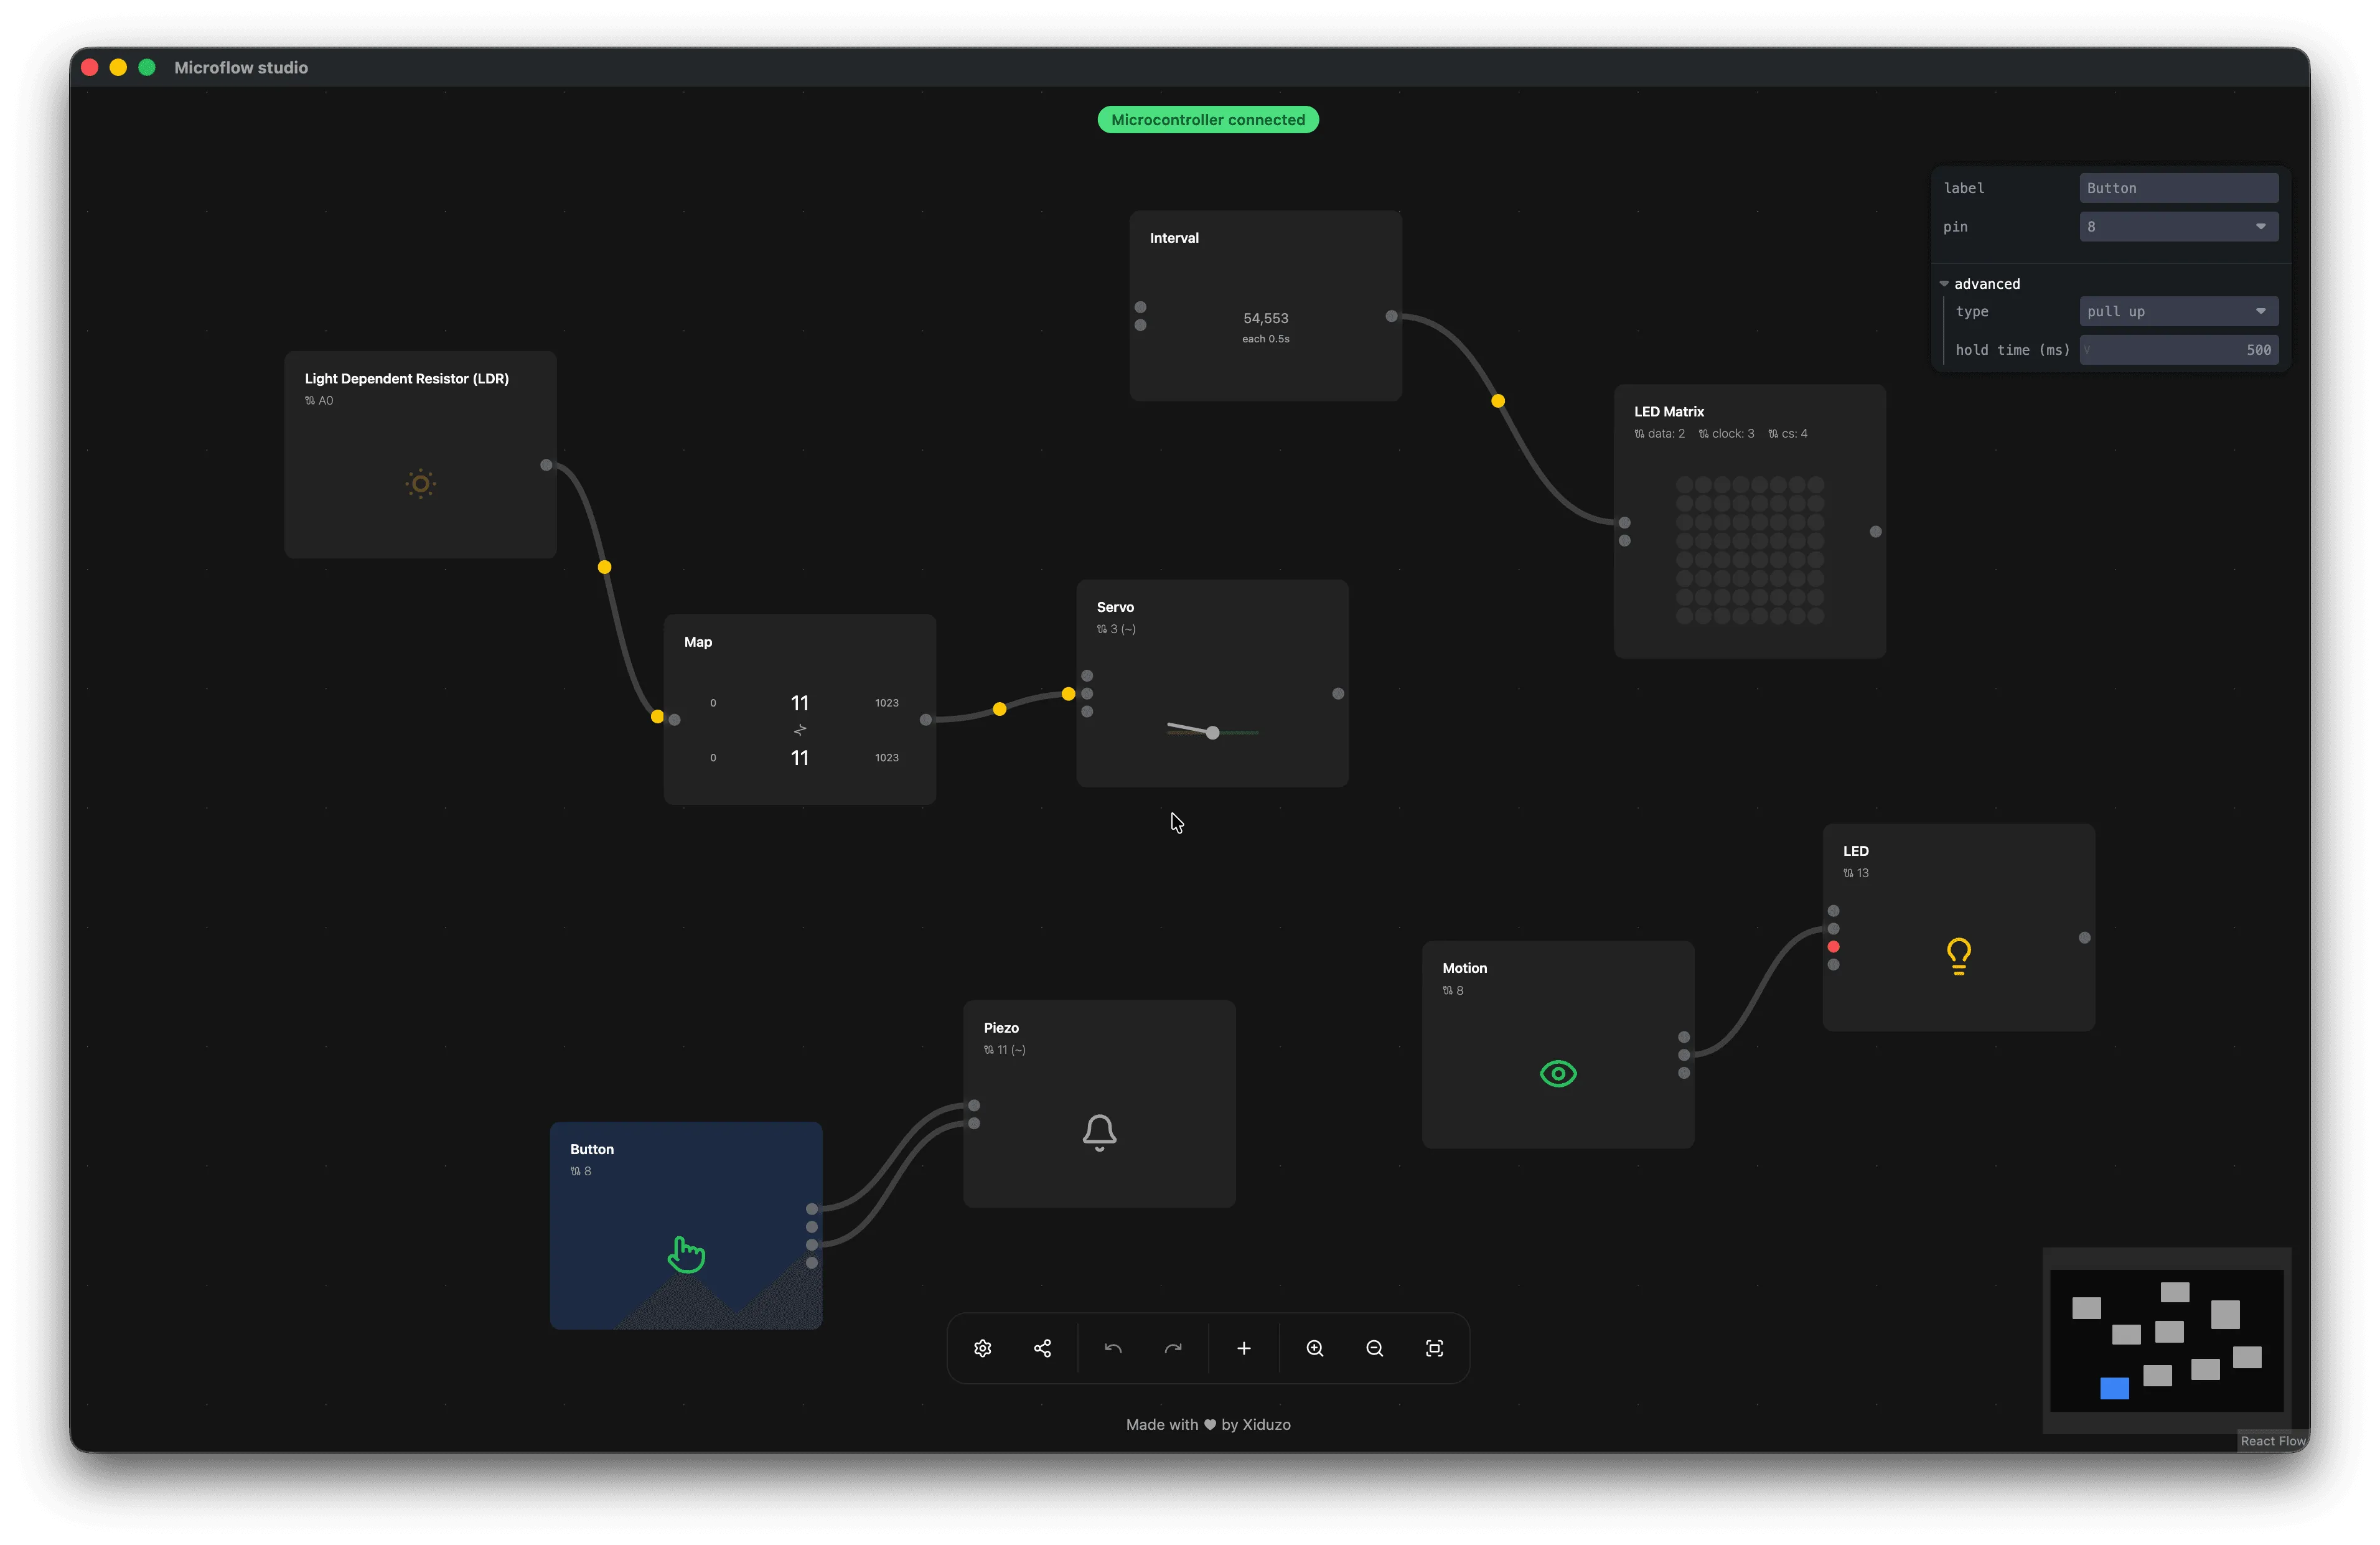Click the 'each 0.5s' interval text

[1266, 339]
